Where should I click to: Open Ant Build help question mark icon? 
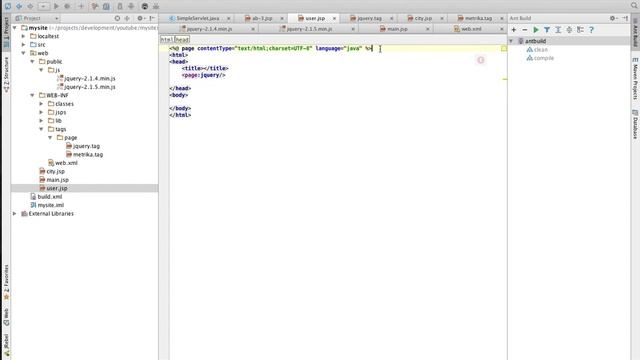tap(591, 30)
